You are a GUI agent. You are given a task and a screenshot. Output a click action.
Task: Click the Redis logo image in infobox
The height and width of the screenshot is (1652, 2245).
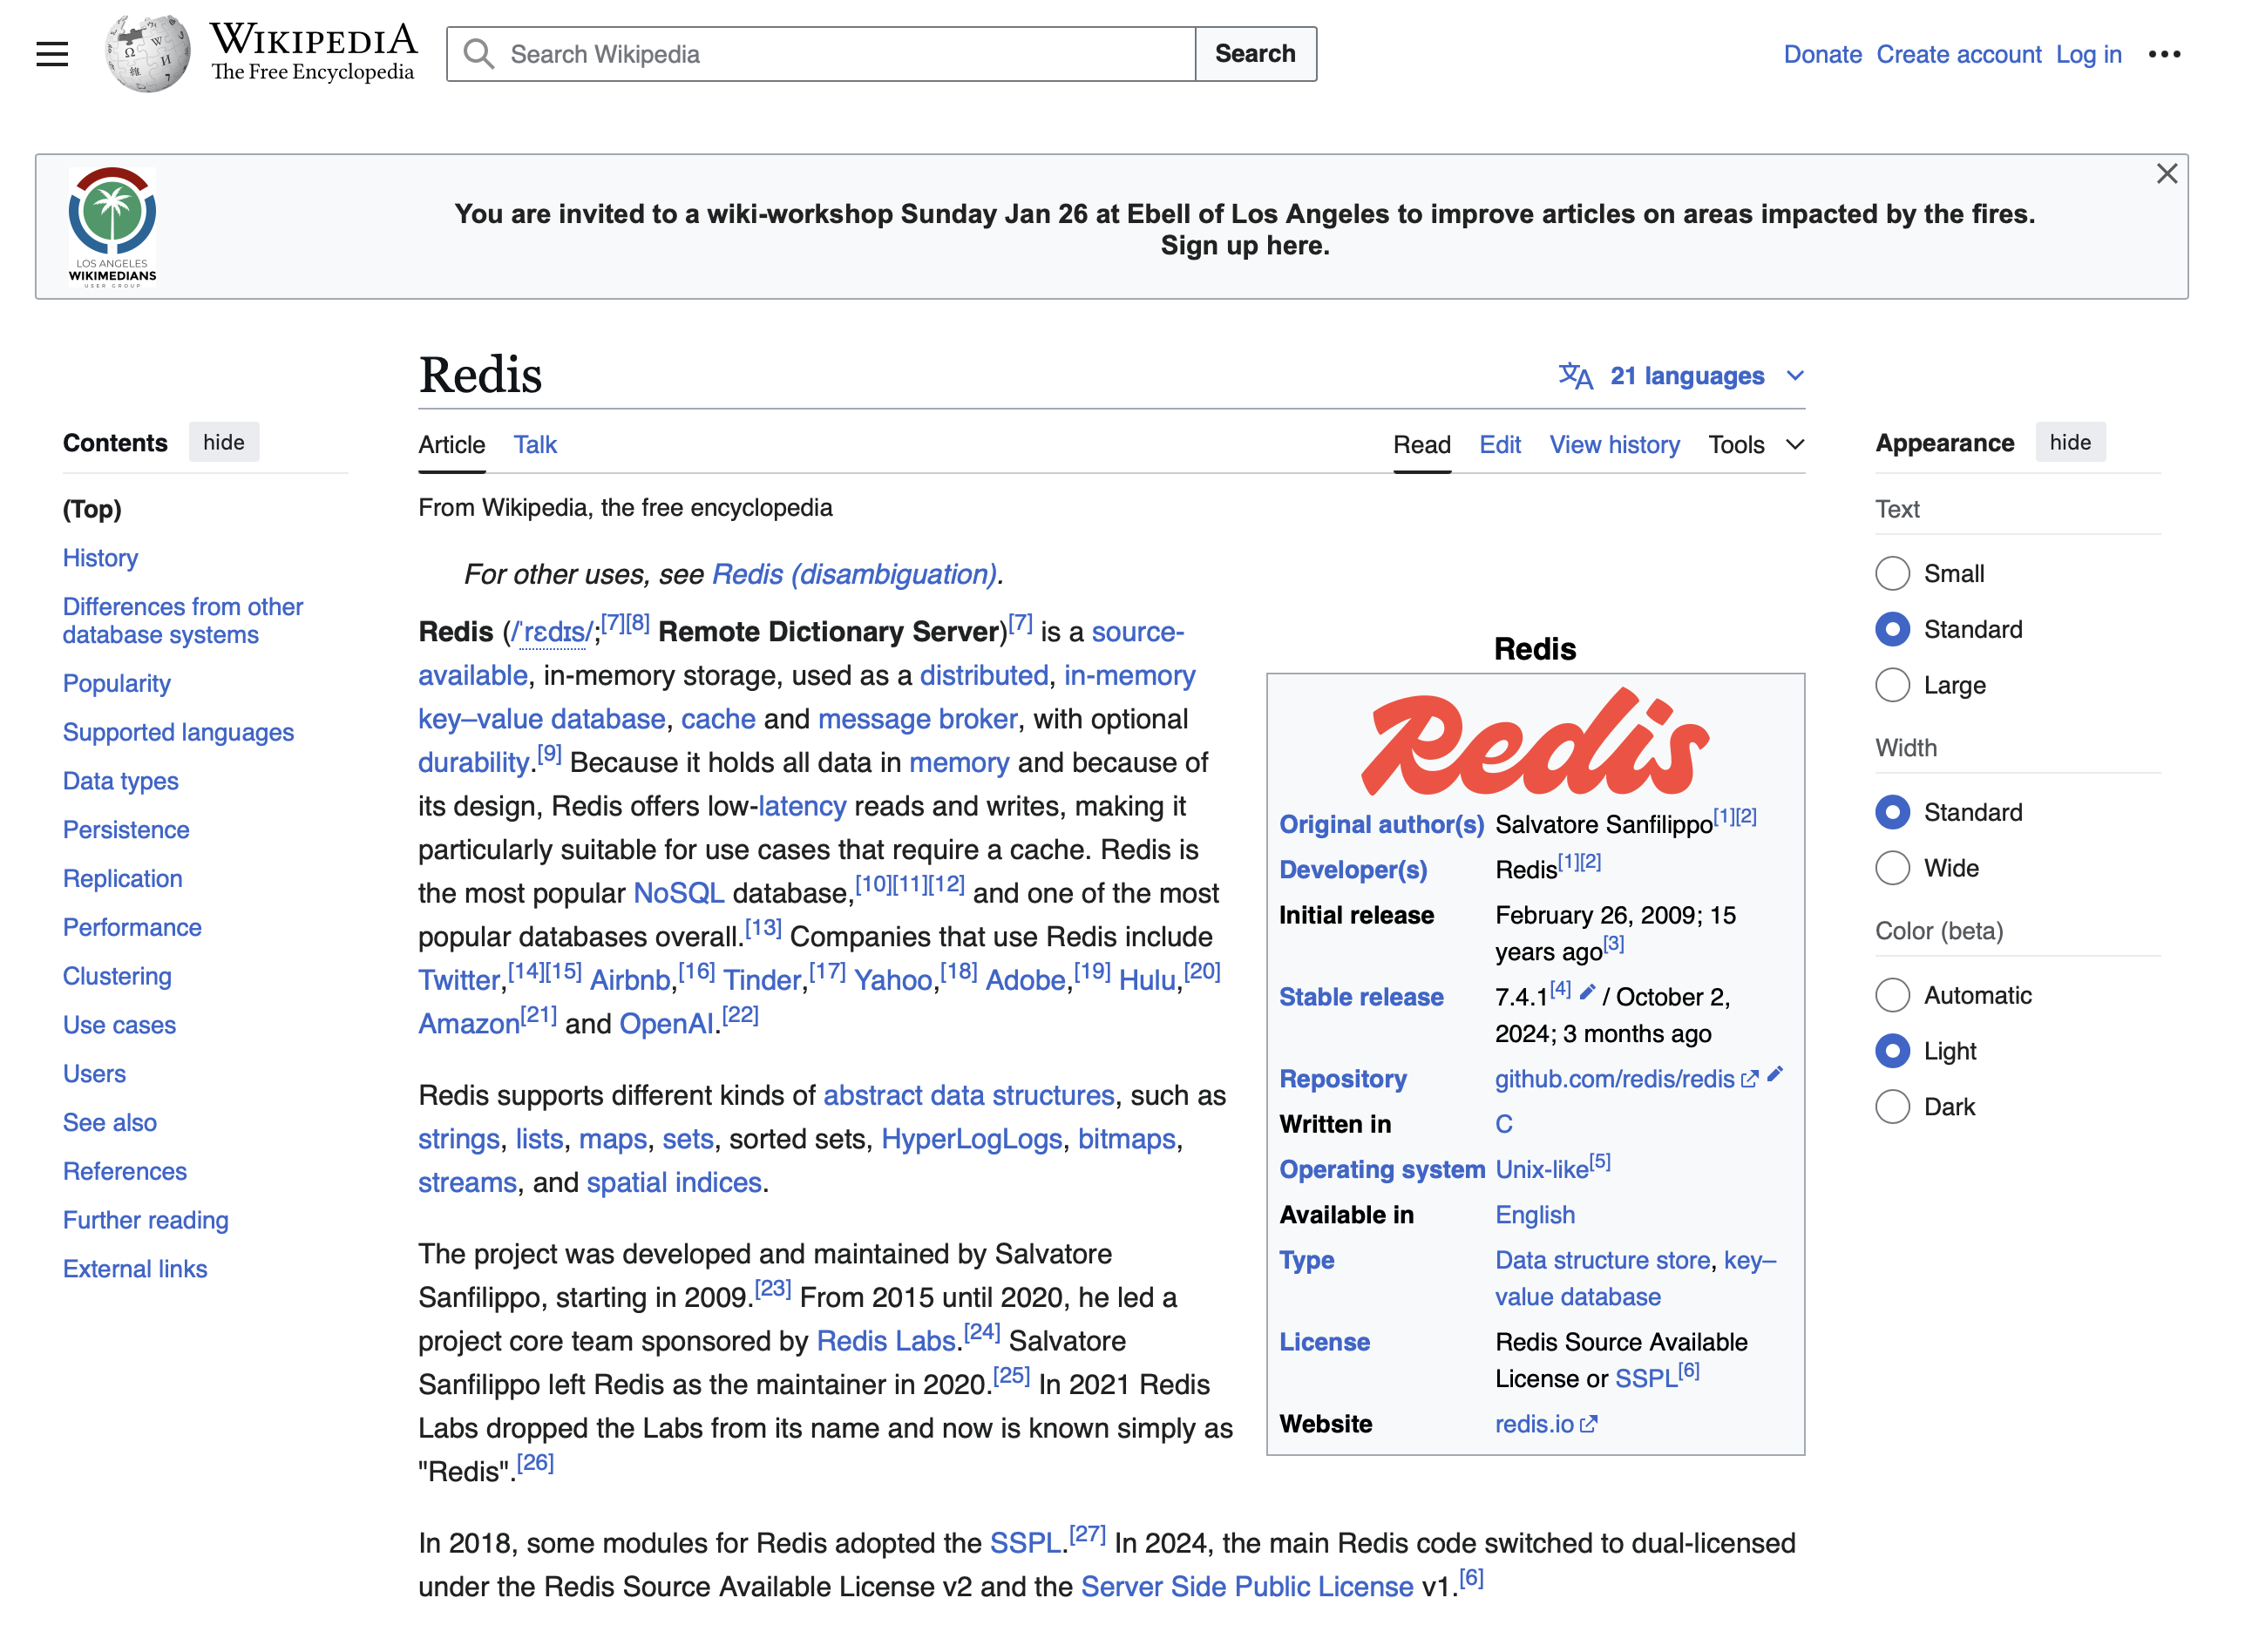[x=1535, y=742]
